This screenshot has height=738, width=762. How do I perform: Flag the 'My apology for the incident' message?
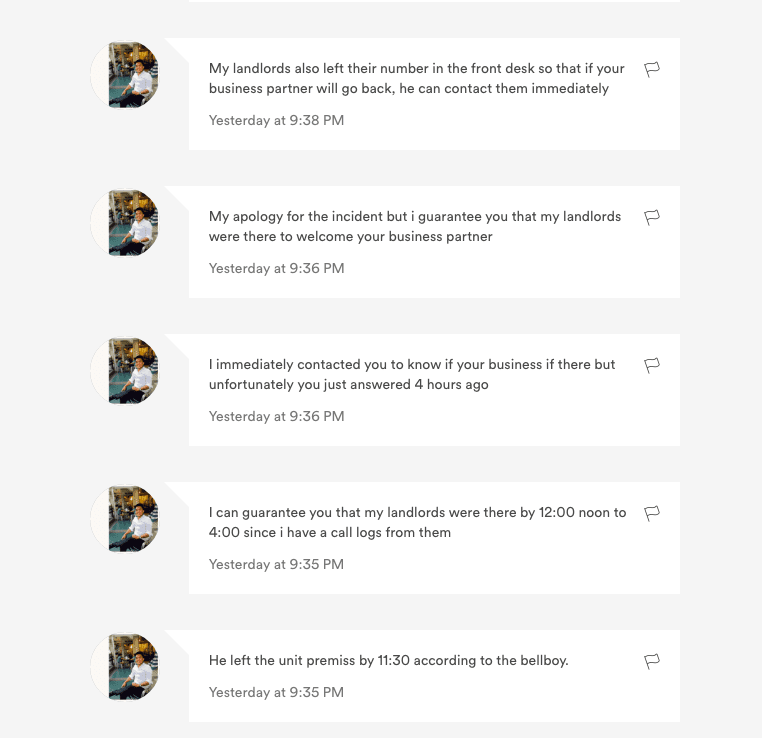point(652,218)
